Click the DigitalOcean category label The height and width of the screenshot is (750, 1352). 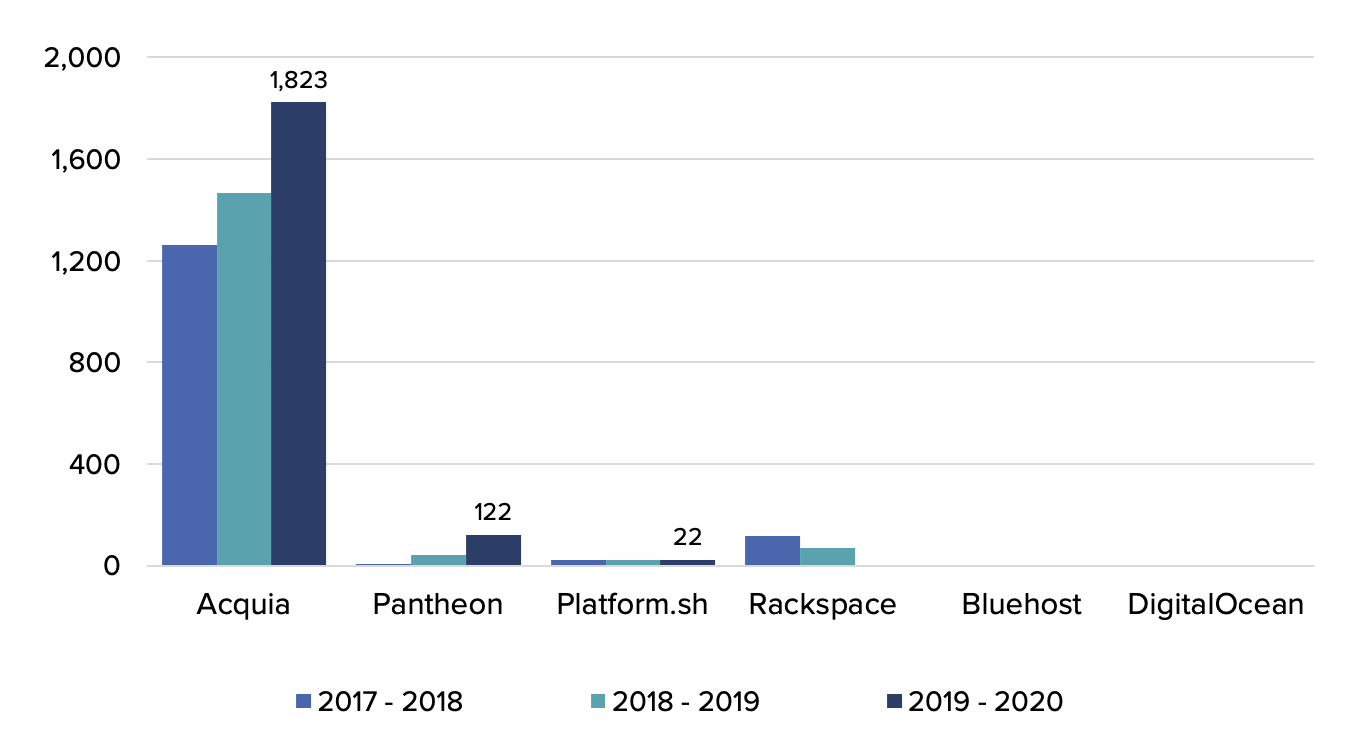1216,604
